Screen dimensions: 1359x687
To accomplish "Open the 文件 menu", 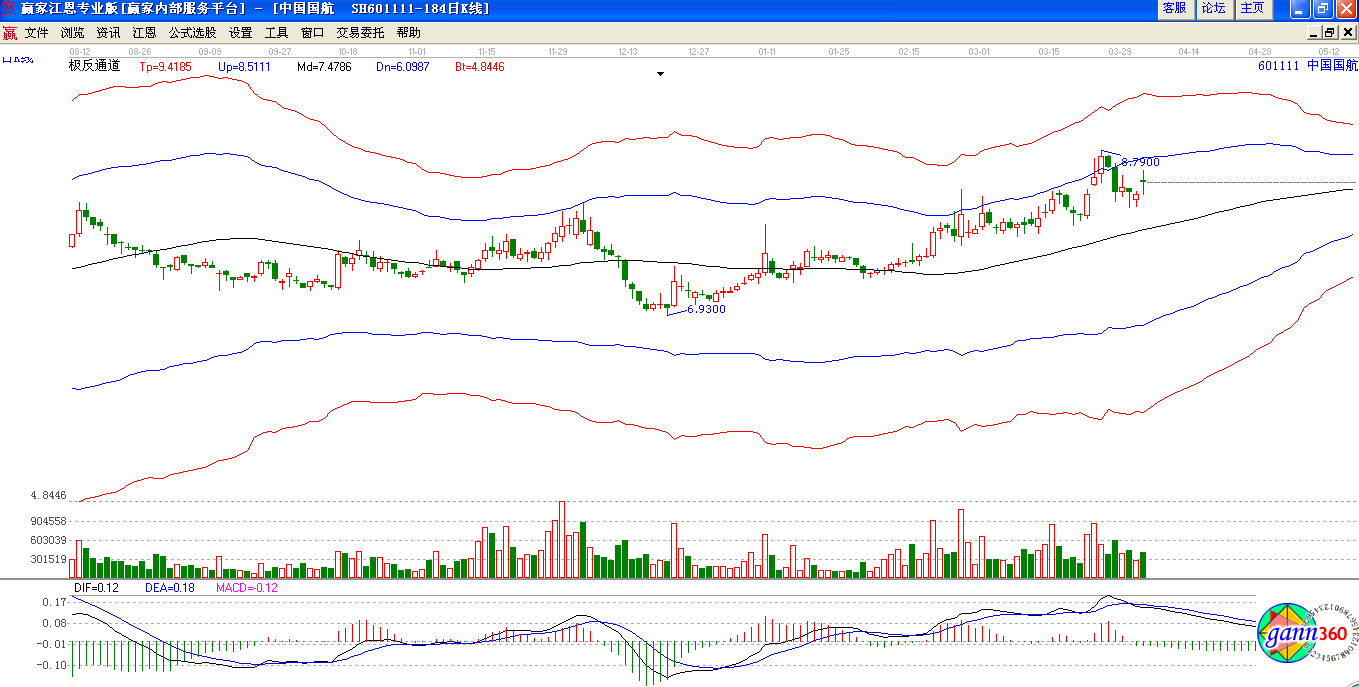I will [x=37, y=33].
